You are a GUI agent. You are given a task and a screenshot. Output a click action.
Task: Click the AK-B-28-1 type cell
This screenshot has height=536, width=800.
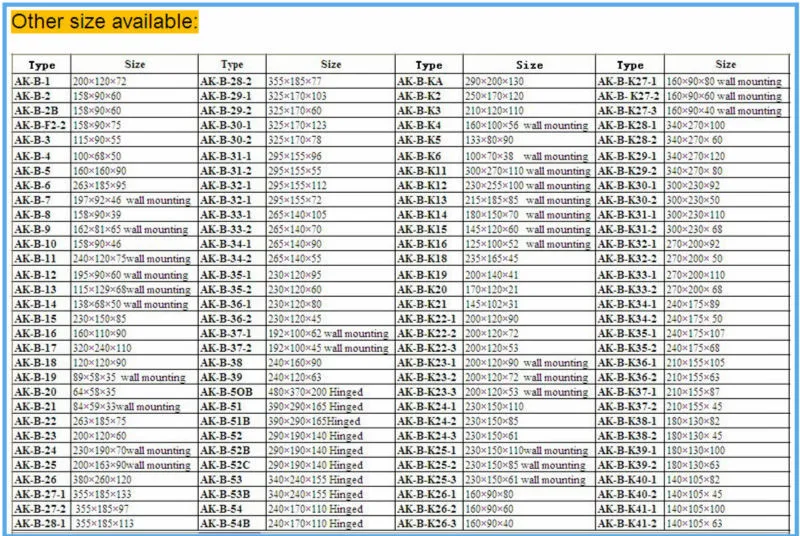click(40, 524)
